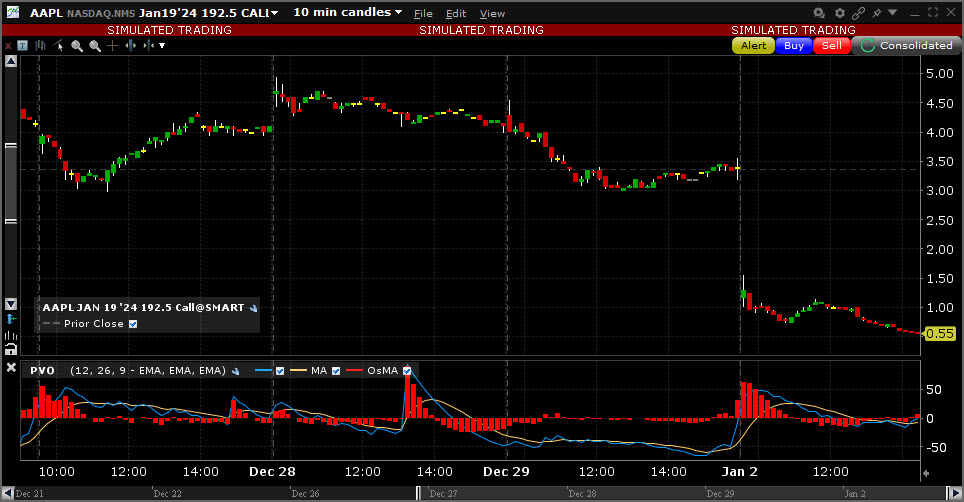Click the red X icon in chart toolbar
This screenshot has height=502, width=964.
coord(8,45)
